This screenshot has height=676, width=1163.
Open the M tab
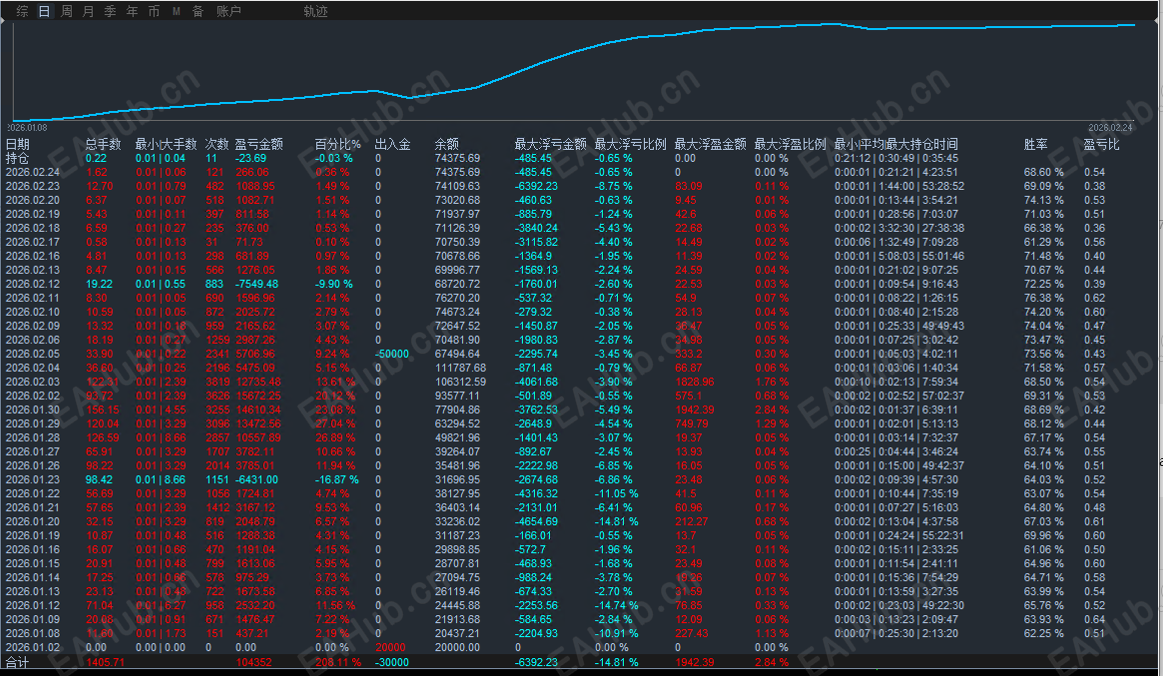176,11
